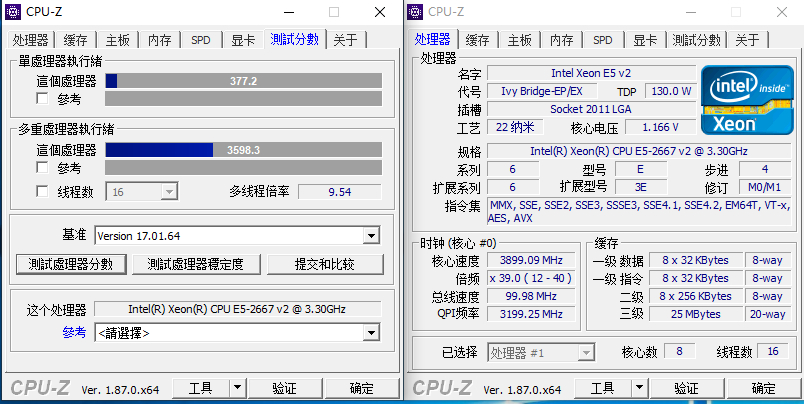This screenshot has height=404, width=804.
Task: Open 内存 tab in left window
Action: [x=159, y=40]
